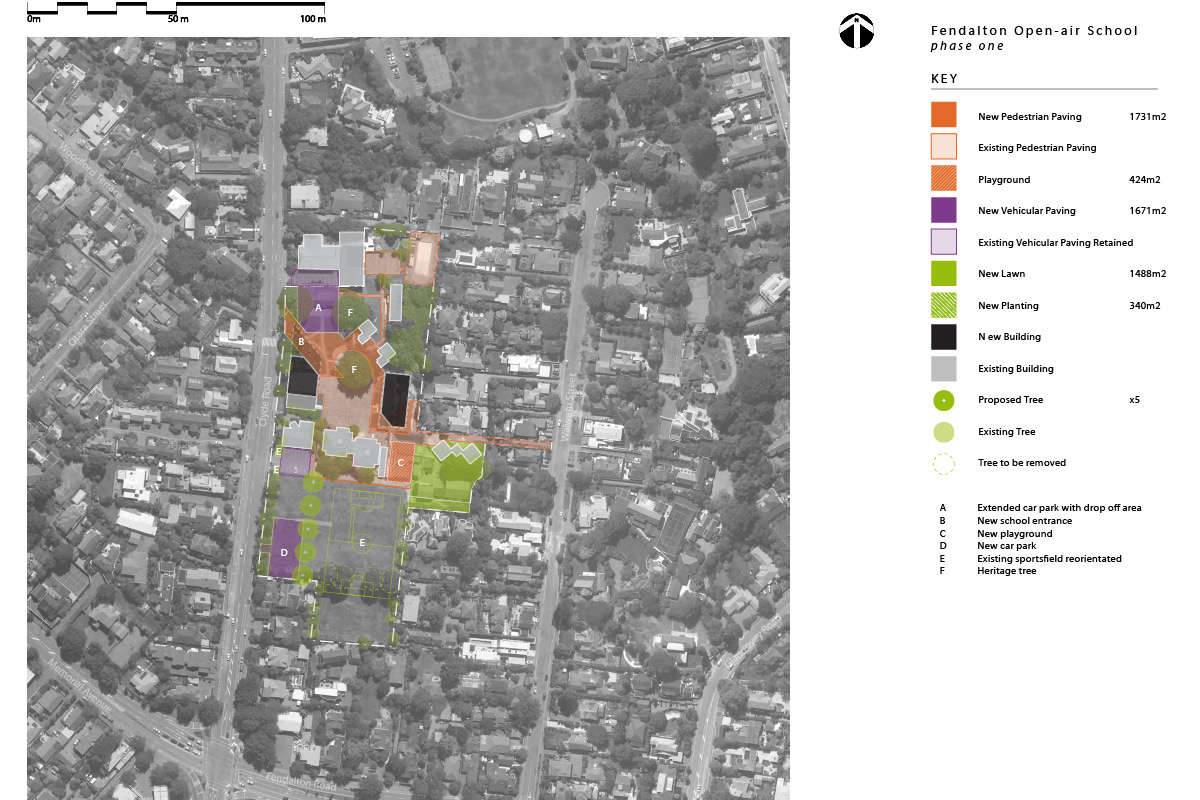This screenshot has height=800, width=1200.
Task: Click the 'Fendalton Open-air School' title
Action: point(1034,31)
